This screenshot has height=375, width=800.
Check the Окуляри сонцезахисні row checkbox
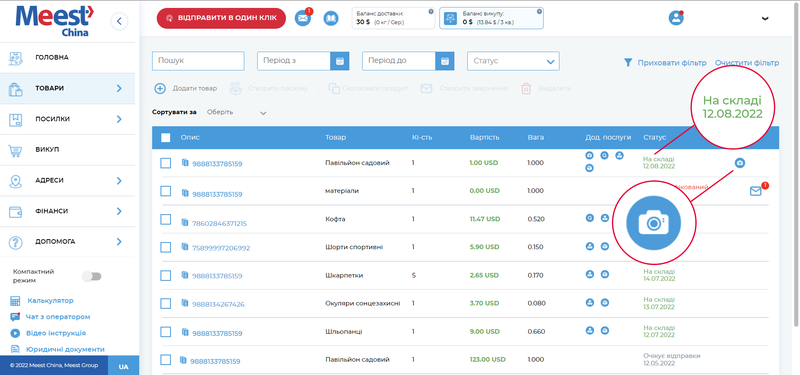coord(165,304)
